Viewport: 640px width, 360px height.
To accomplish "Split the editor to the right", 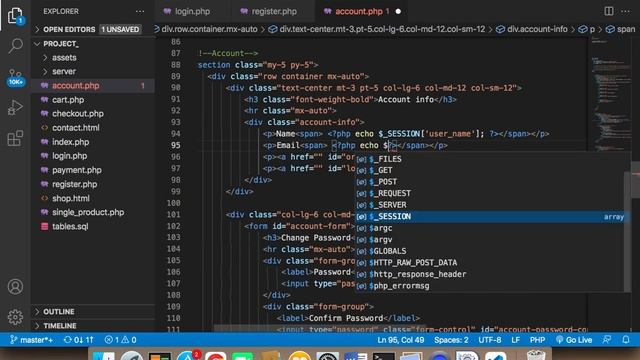I will 609,11.
